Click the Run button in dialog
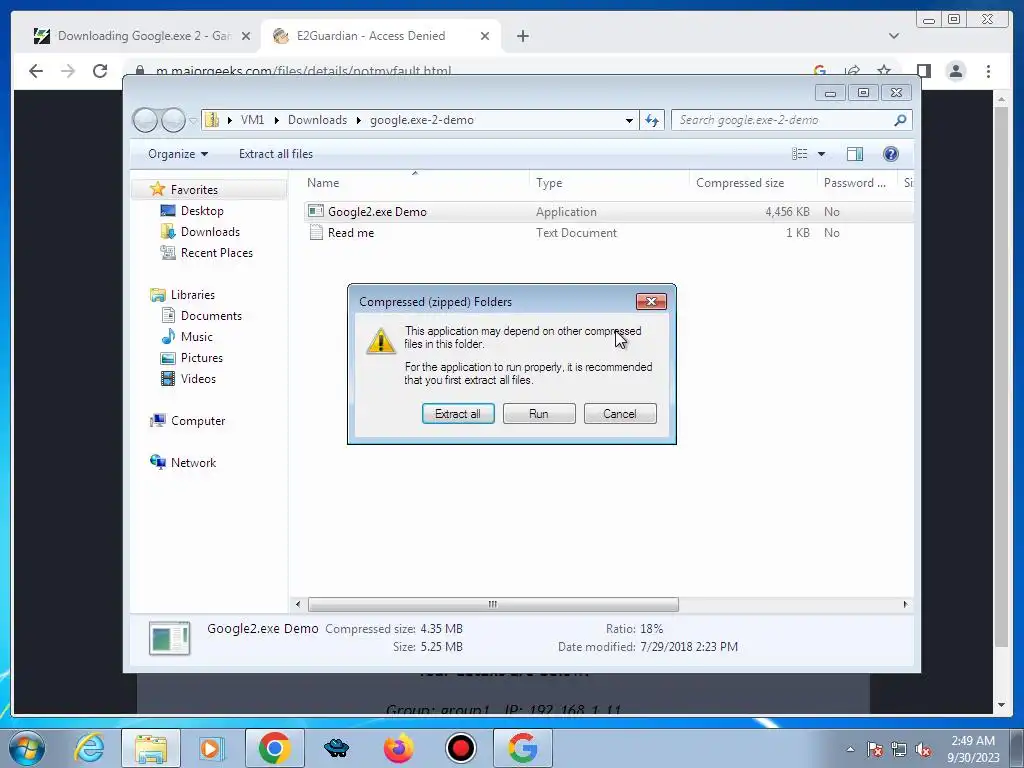Image resolution: width=1024 pixels, height=768 pixels. click(x=539, y=414)
